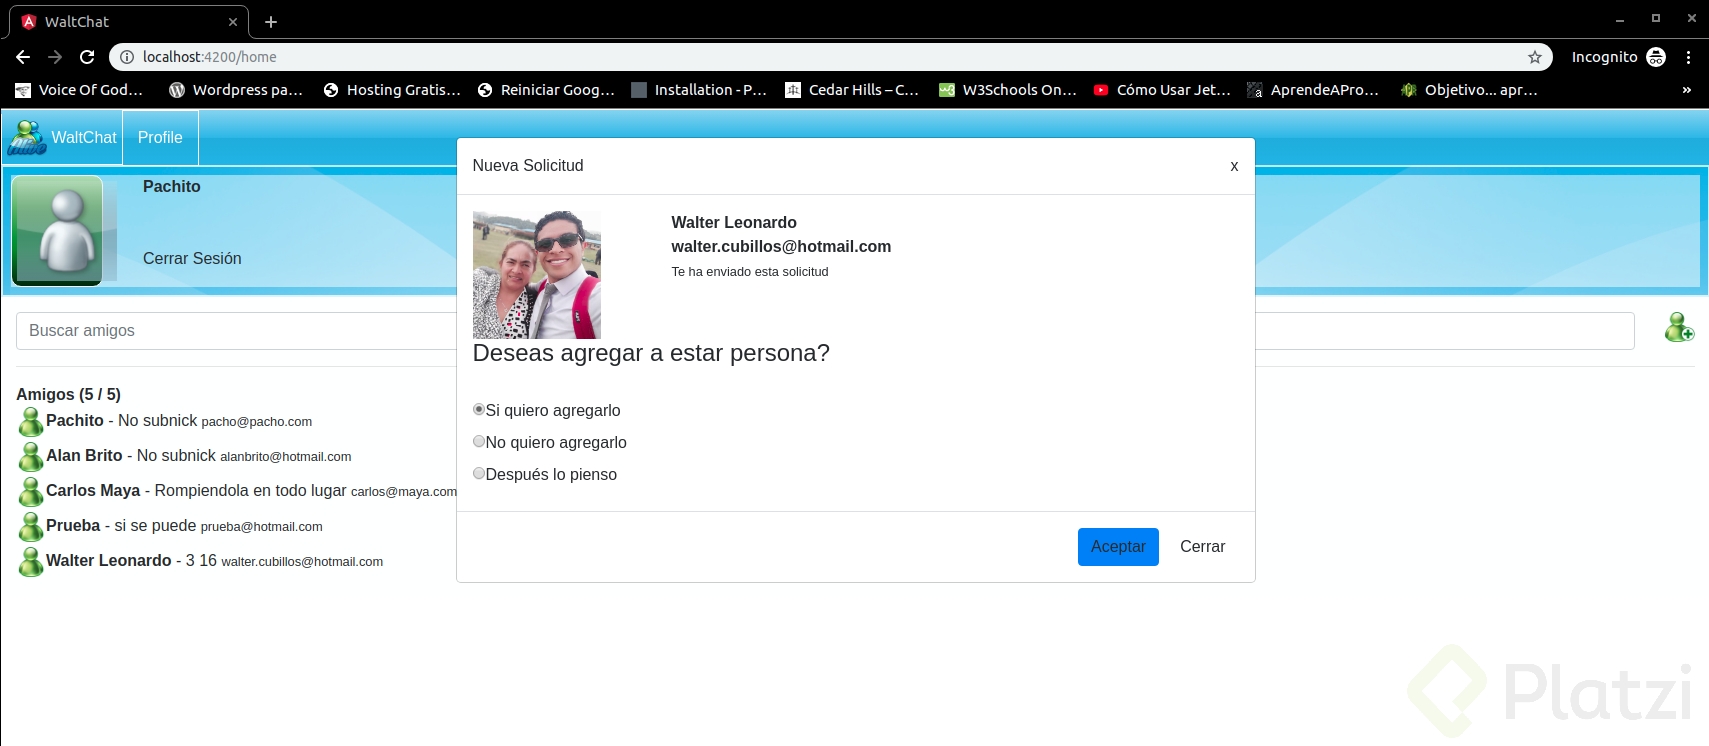Click email prueba@hotmail.com

262,527
